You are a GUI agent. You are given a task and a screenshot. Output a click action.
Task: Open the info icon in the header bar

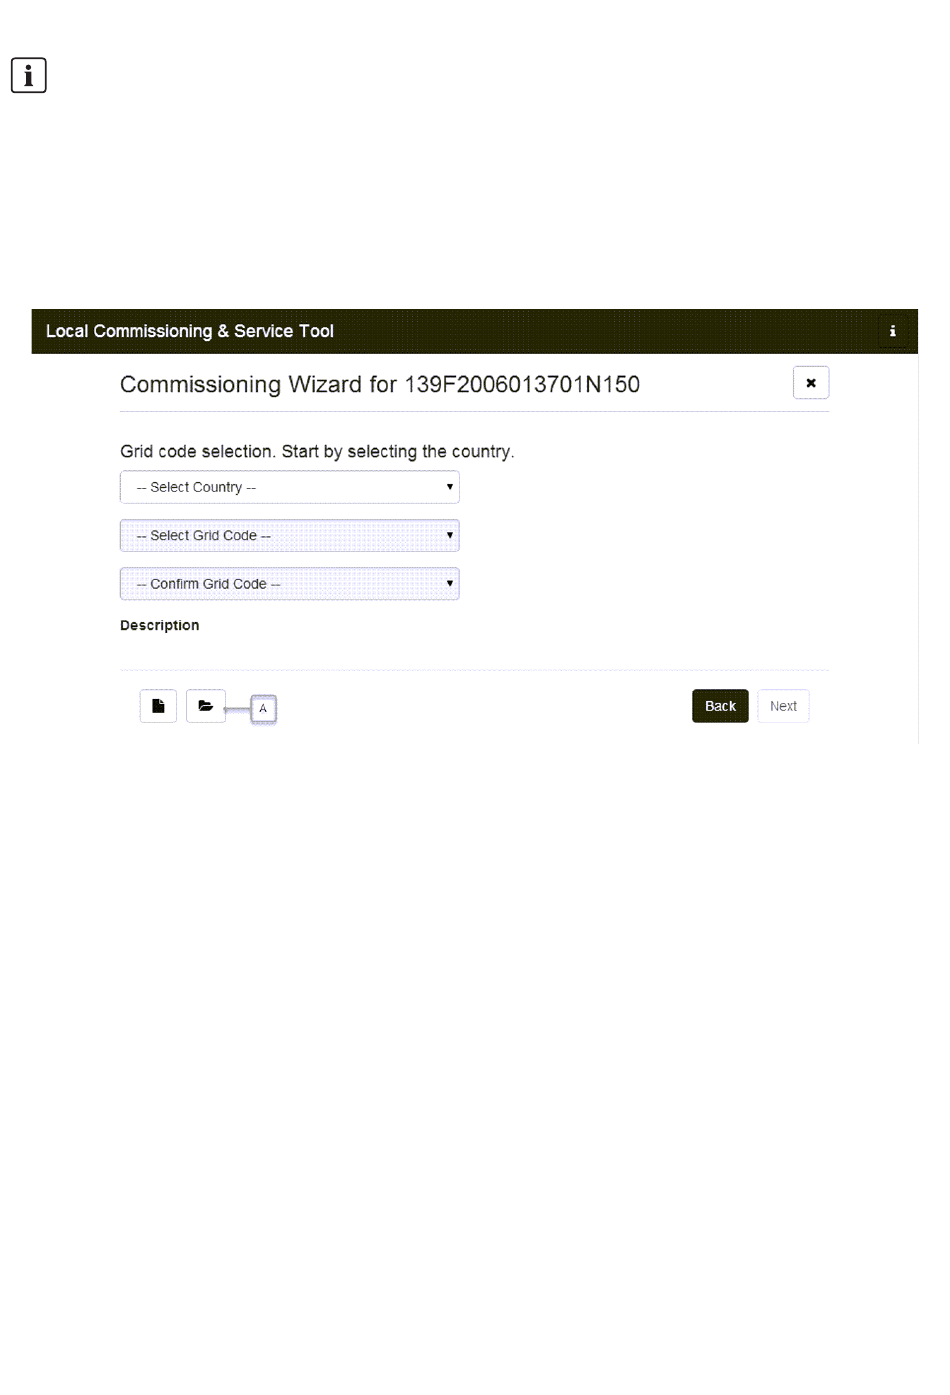(893, 331)
